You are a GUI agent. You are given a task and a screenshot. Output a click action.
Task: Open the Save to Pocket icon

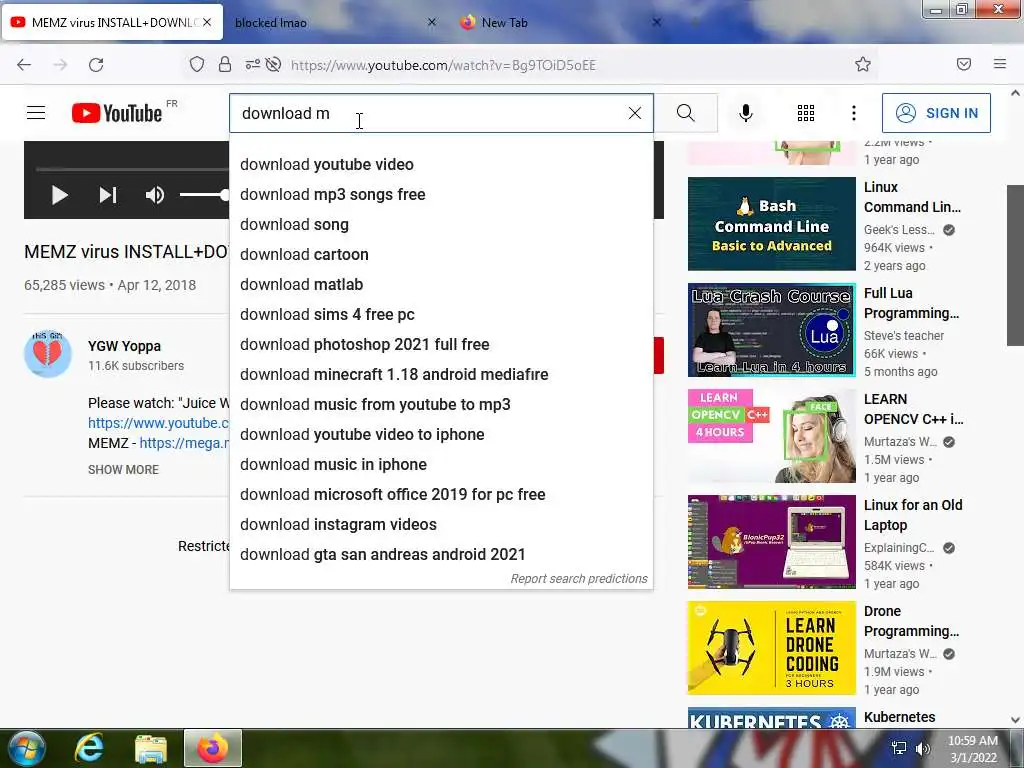(x=964, y=64)
